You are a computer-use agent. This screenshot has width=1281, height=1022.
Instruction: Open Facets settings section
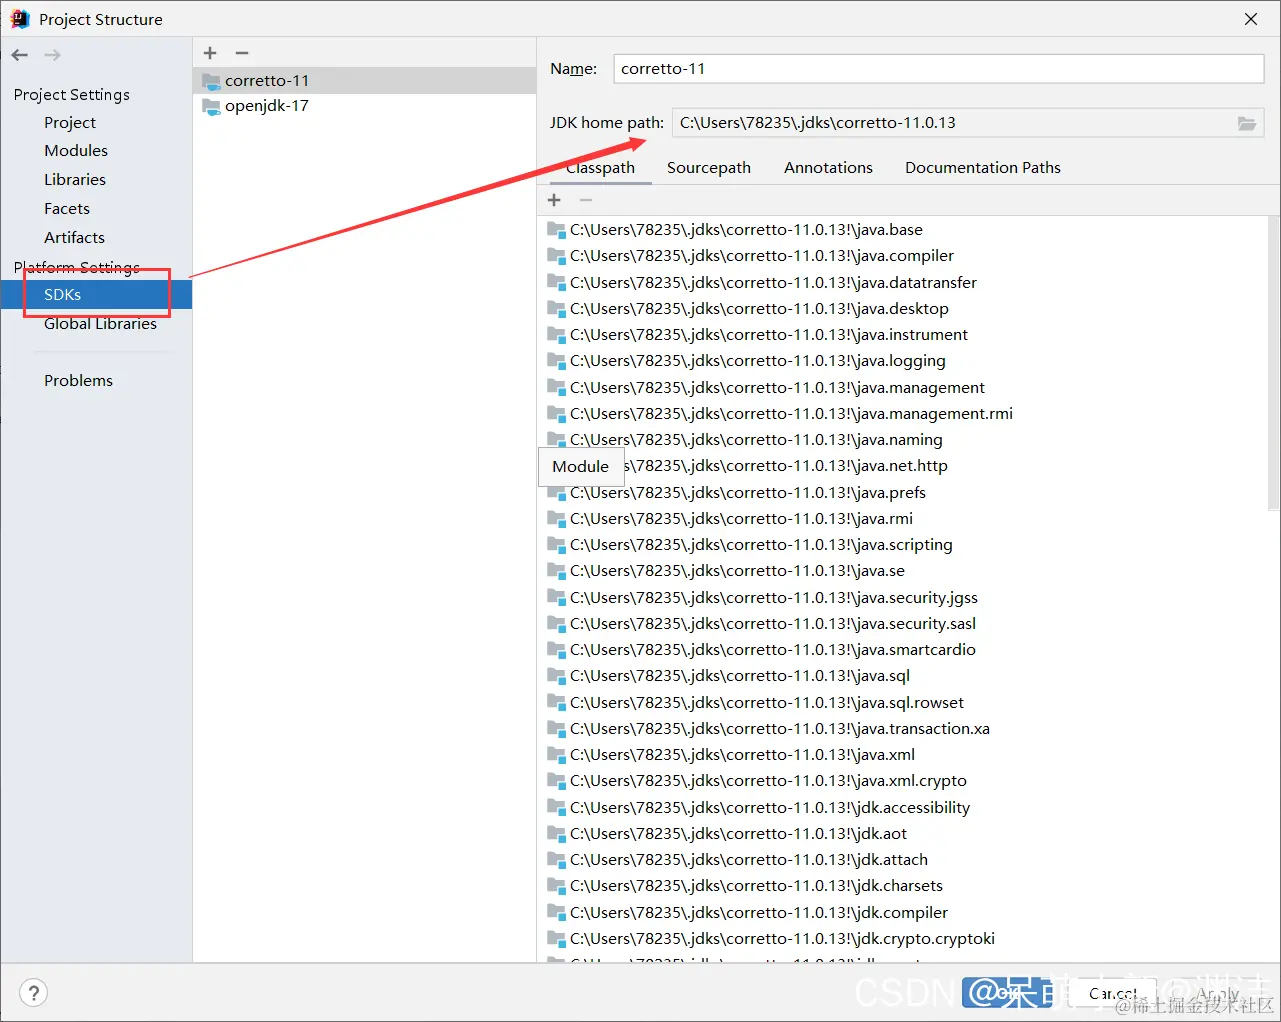(67, 209)
